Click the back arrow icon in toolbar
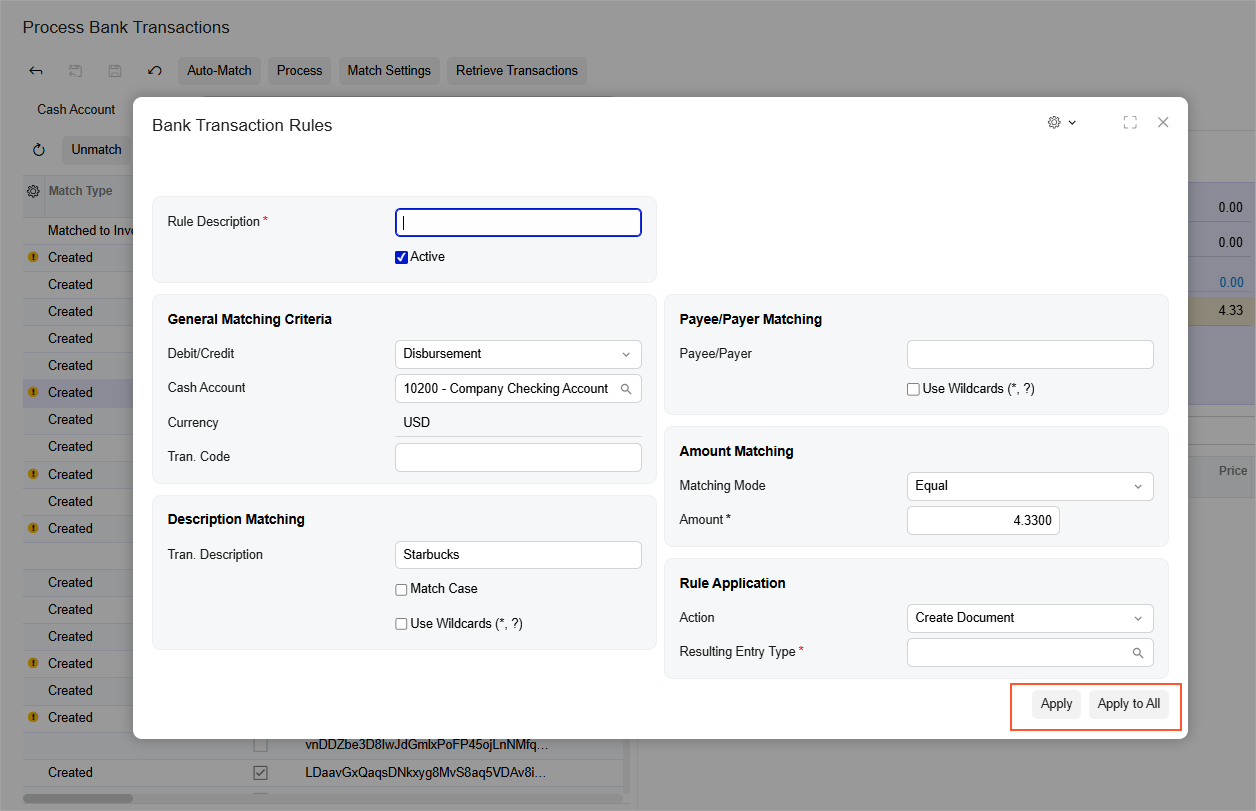Screen dimensions: 1256x811 (x=36, y=71)
